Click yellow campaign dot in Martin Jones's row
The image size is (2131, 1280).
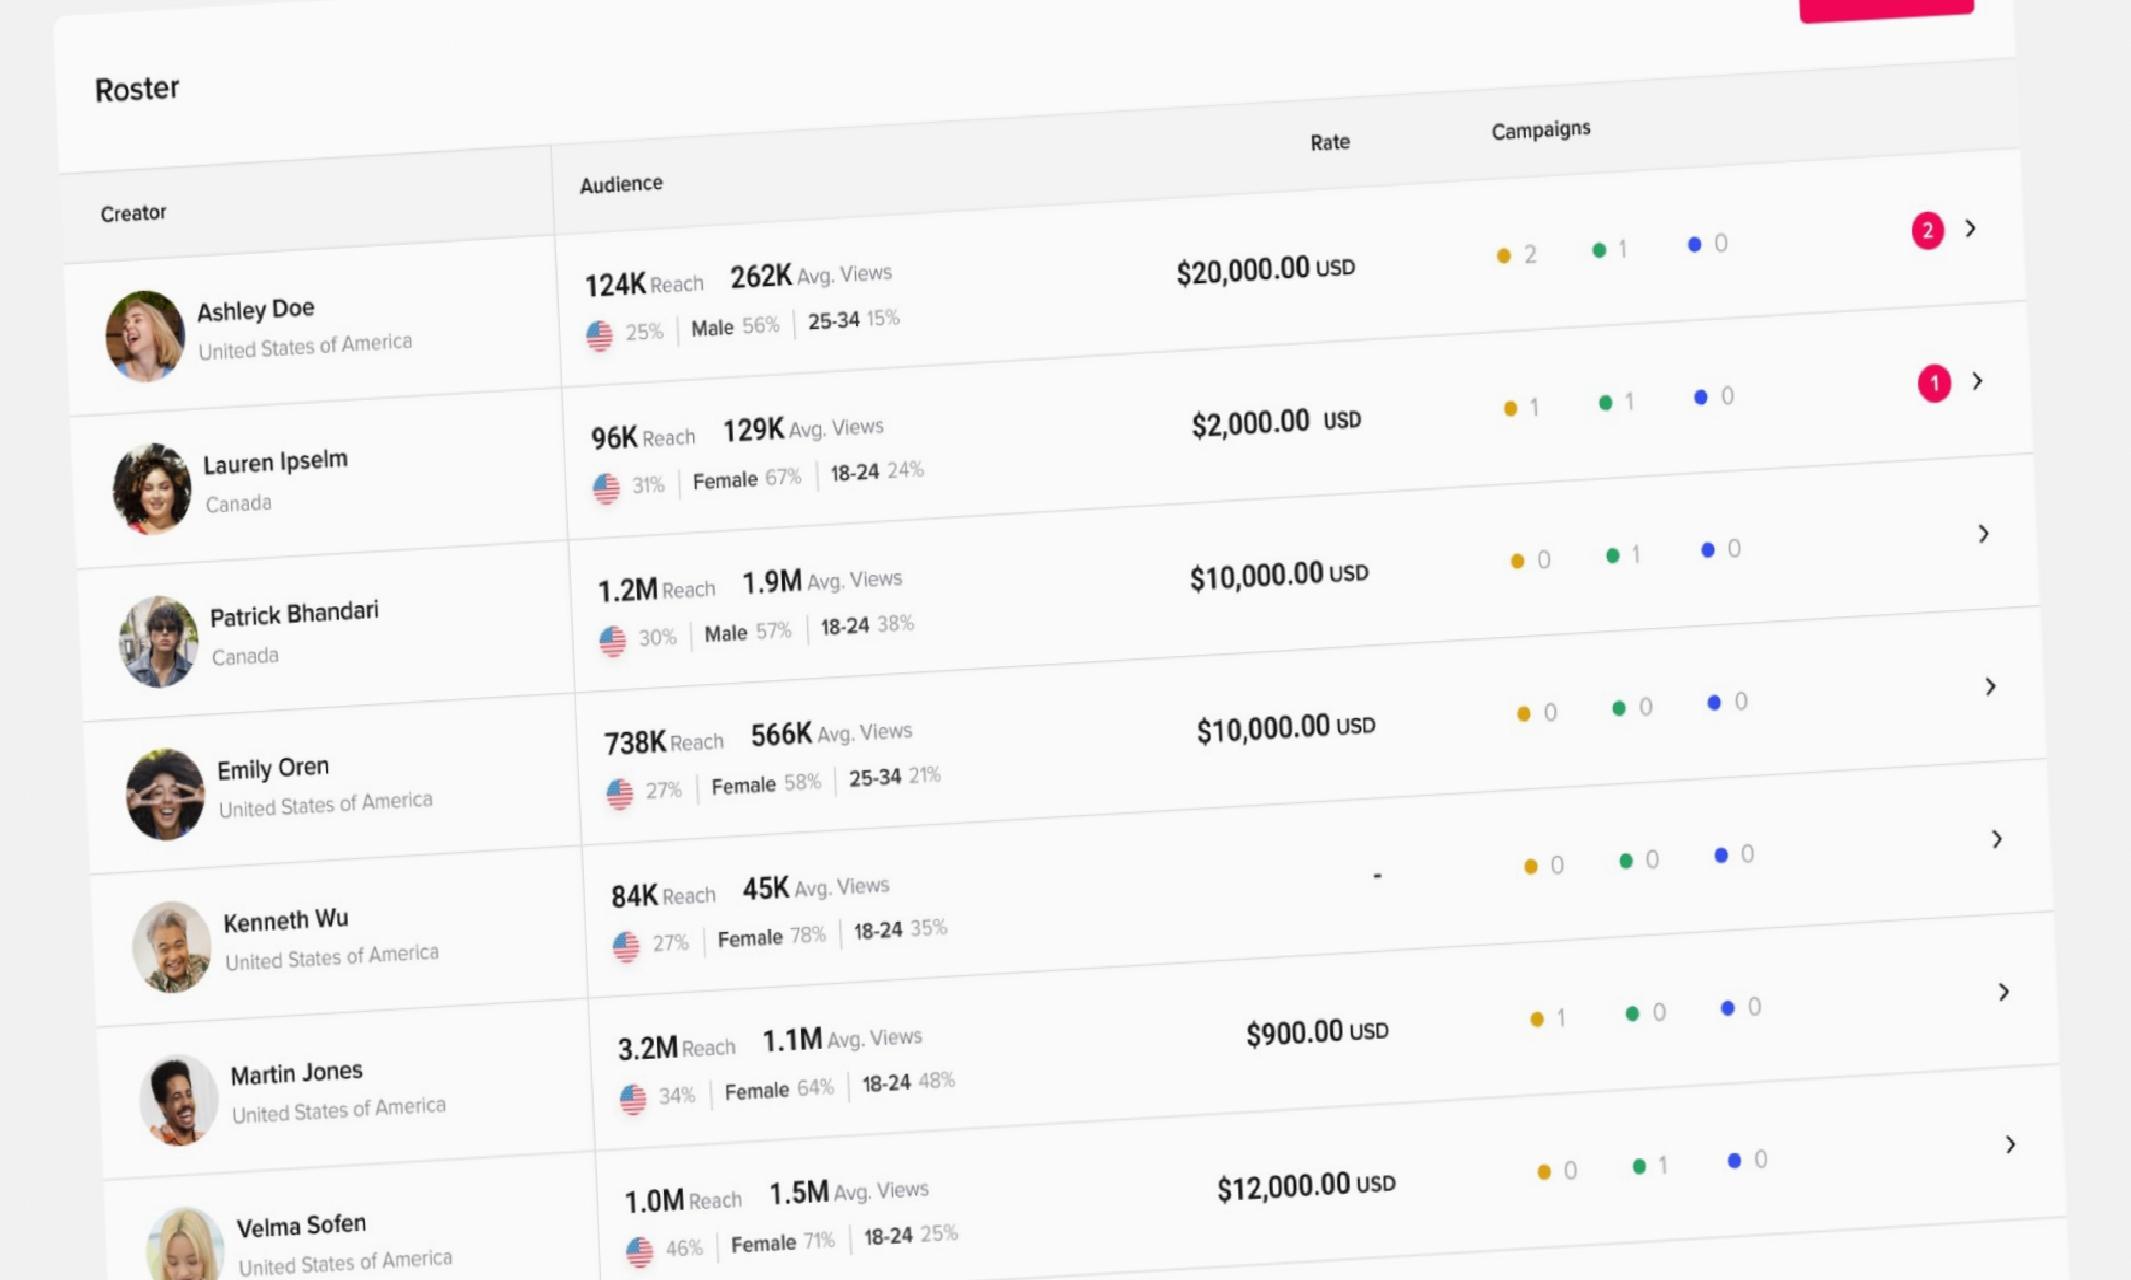click(x=1537, y=1019)
